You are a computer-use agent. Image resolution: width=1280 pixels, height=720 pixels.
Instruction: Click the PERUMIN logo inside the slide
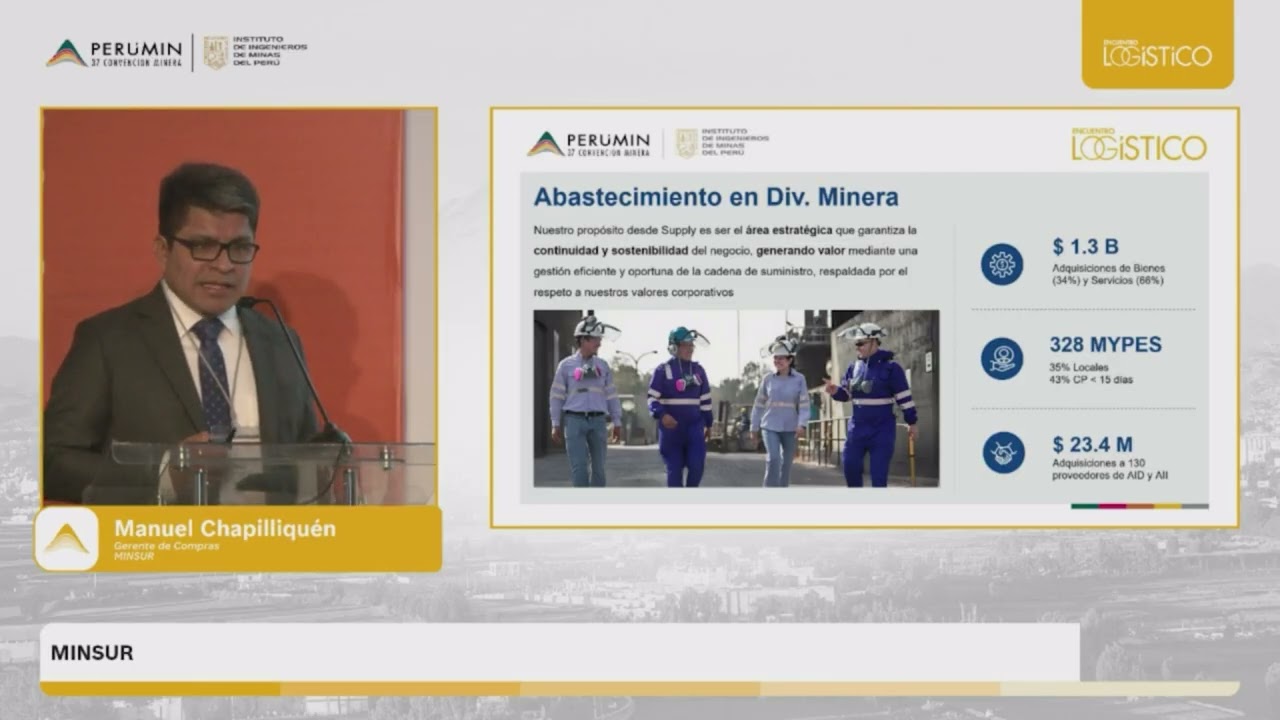click(x=589, y=144)
